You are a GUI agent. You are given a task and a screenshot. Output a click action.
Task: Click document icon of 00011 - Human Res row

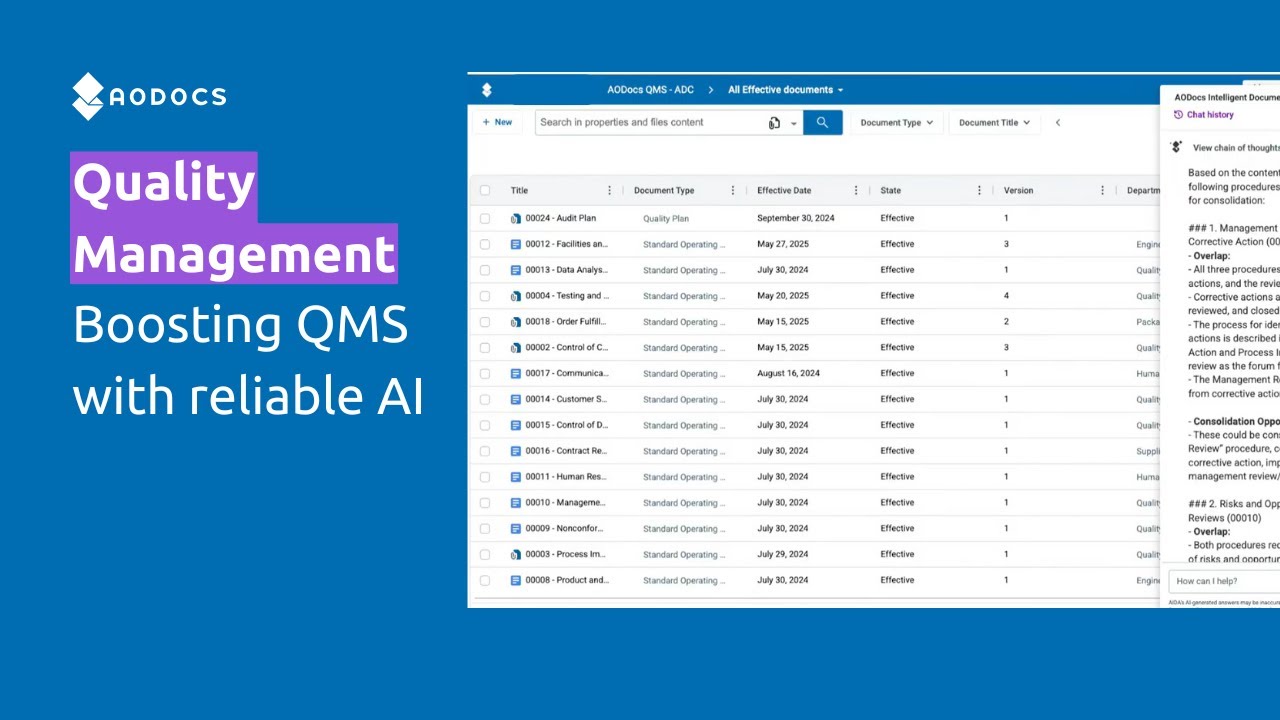tap(516, 477)
